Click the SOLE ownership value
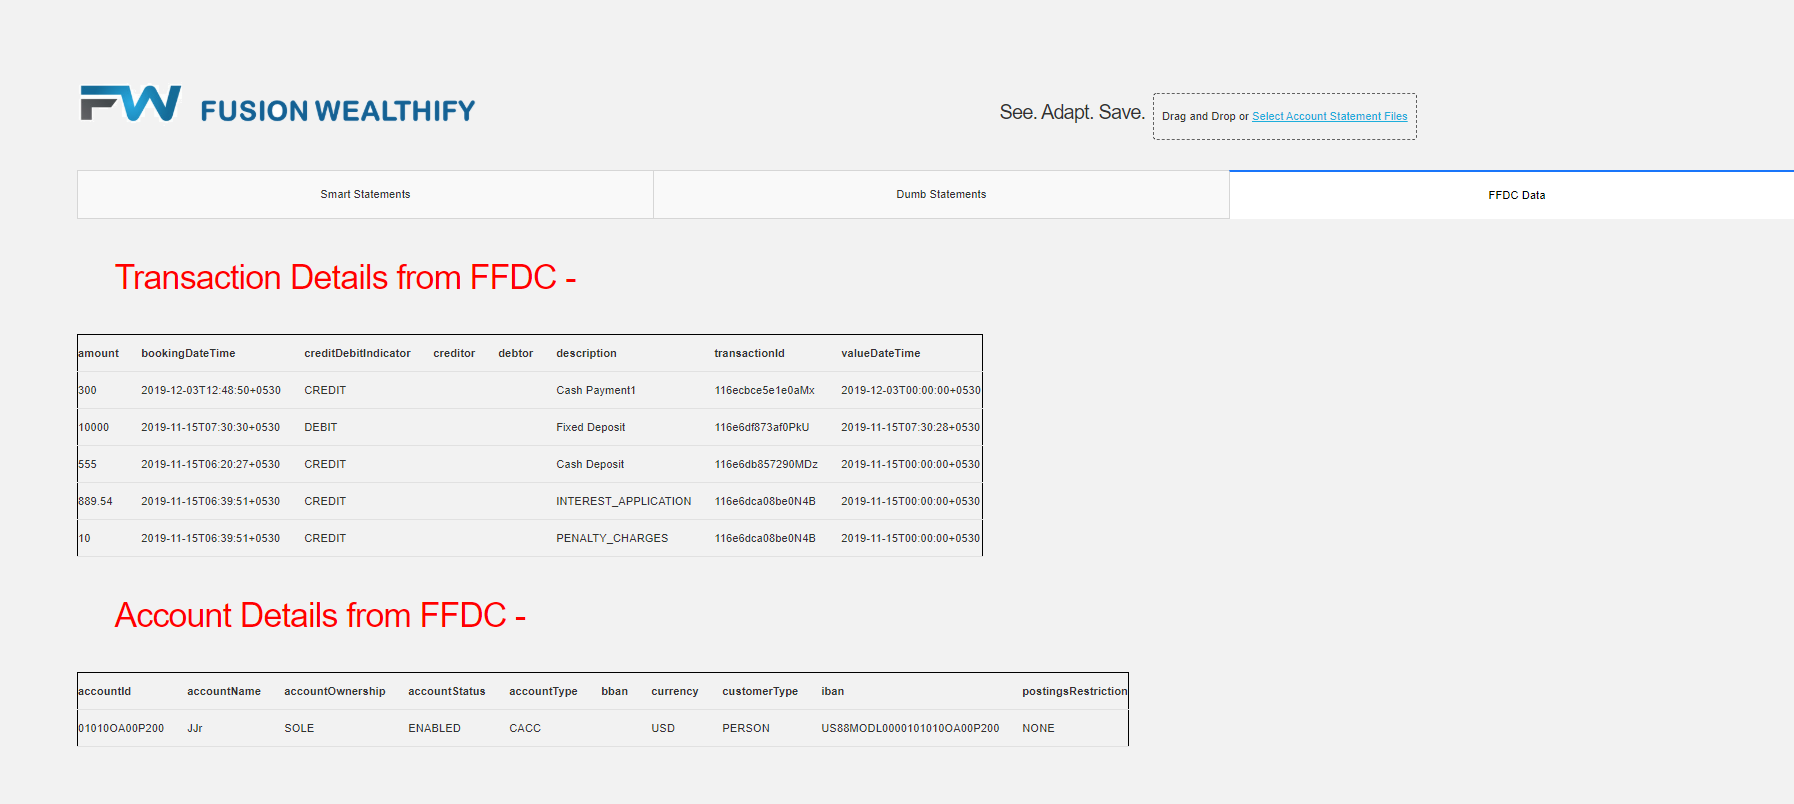1794x804 pixels. (299, 728)
